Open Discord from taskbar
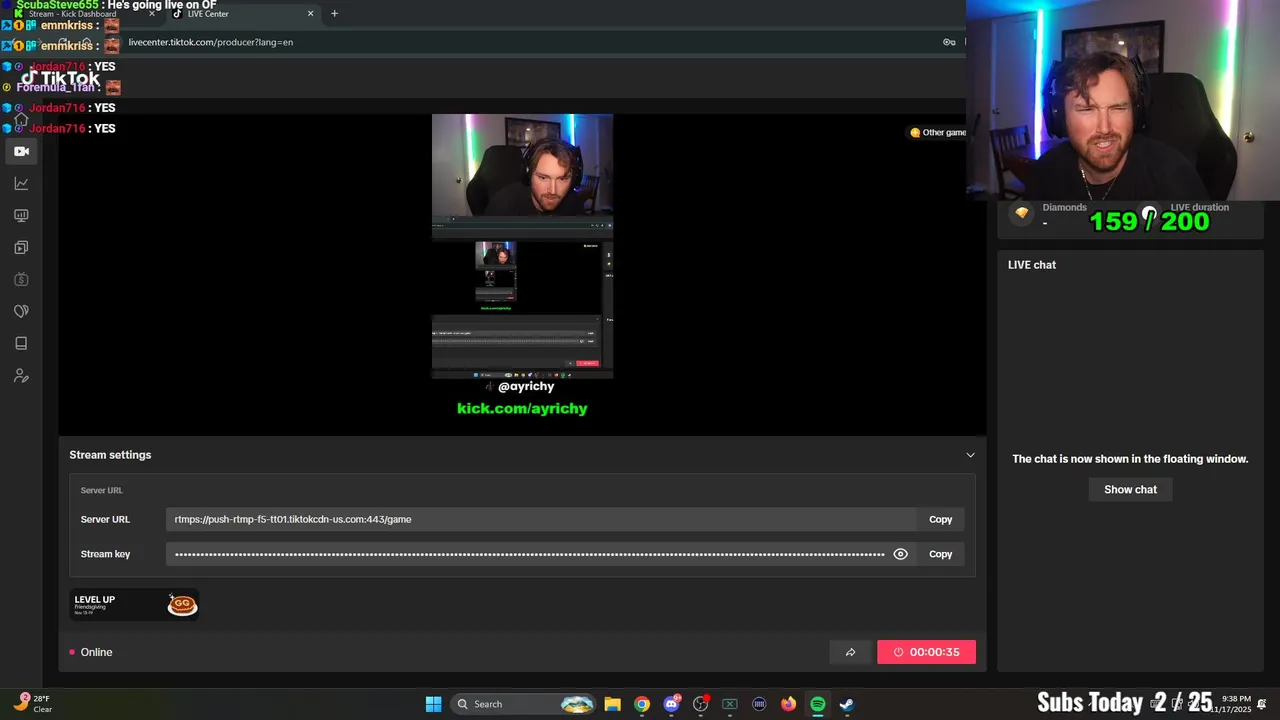Image resolution: width=1280 pixels, height=720 pixels. tap(672, 704)
